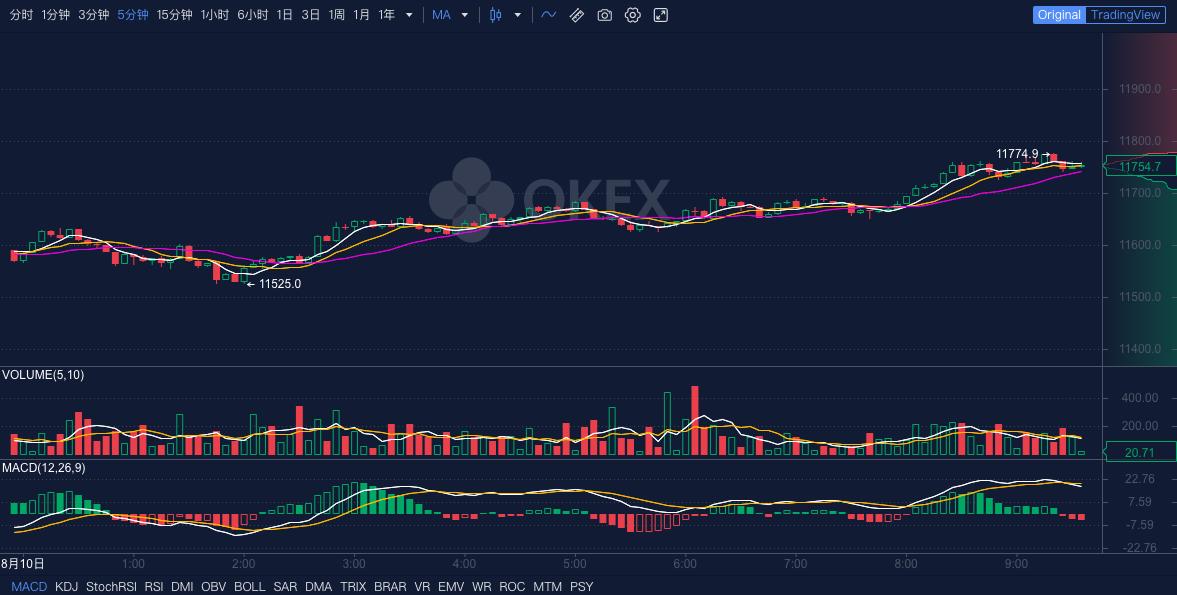
Task: Click the line indicator wave icon
Action: click(549, 15)
